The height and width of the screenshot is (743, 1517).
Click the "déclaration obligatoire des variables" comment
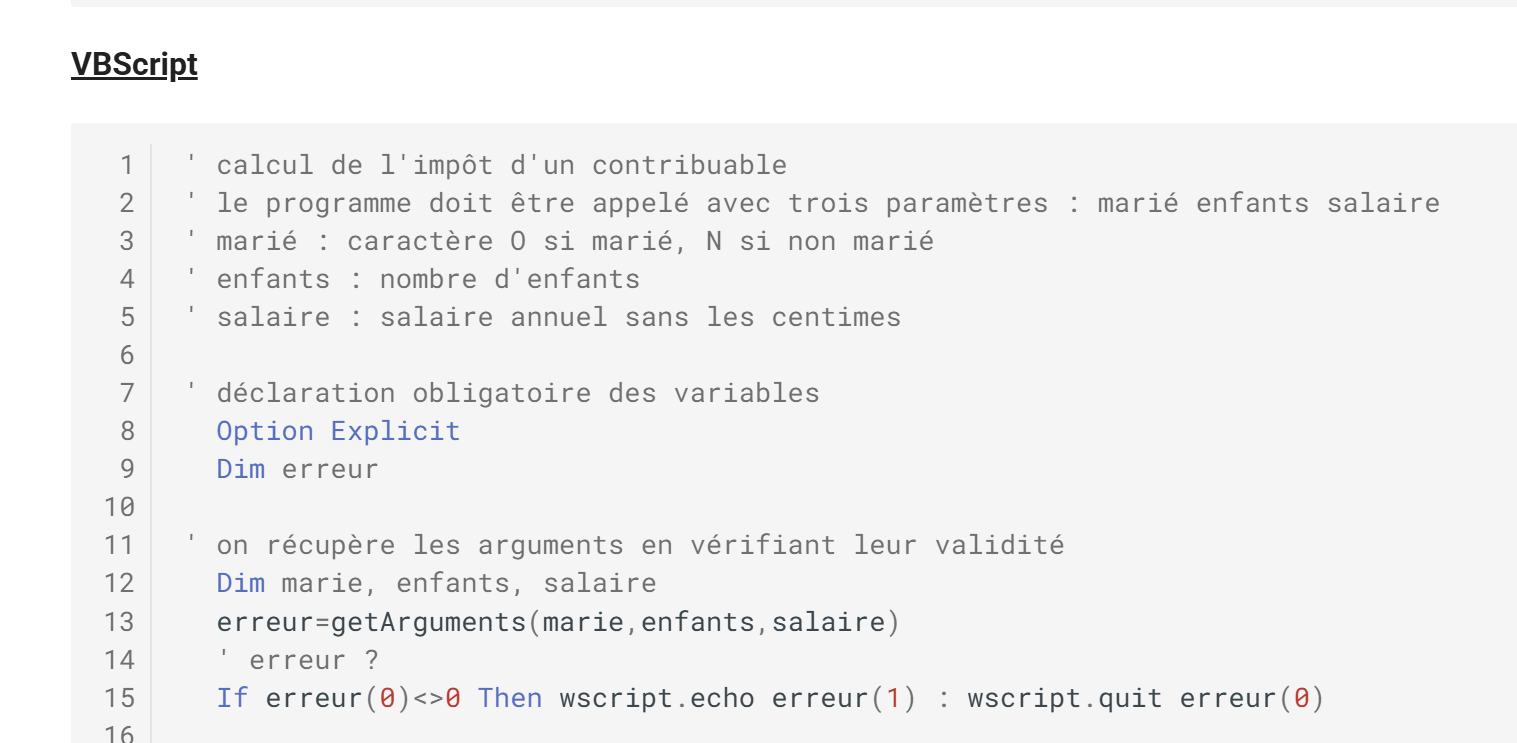[517, 393]
